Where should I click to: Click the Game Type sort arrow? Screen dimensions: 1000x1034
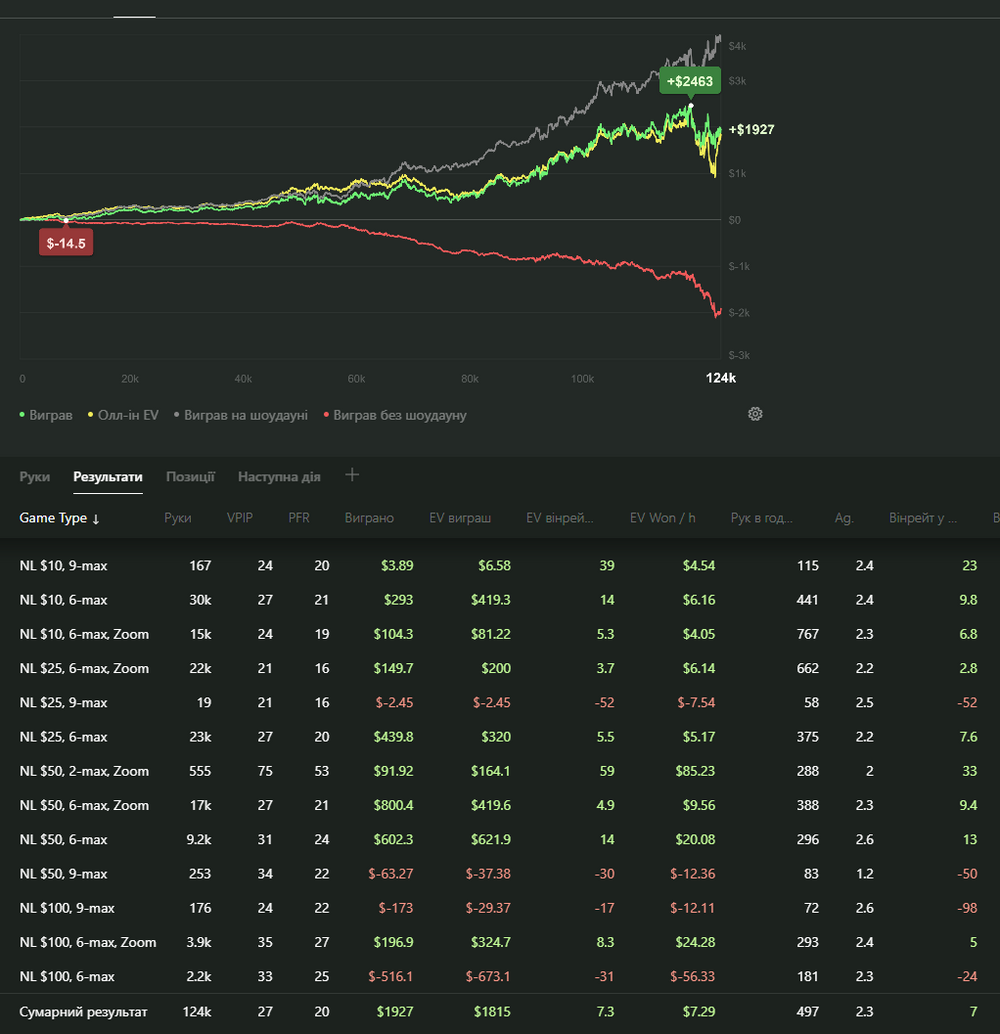click(x=96, y=519)
